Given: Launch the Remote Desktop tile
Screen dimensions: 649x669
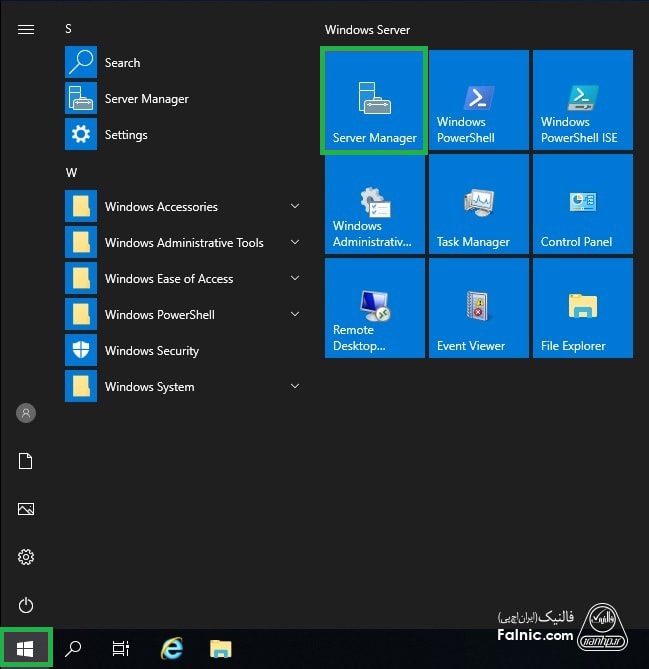Looking at the screenshot, I should [x=374, y=308].
